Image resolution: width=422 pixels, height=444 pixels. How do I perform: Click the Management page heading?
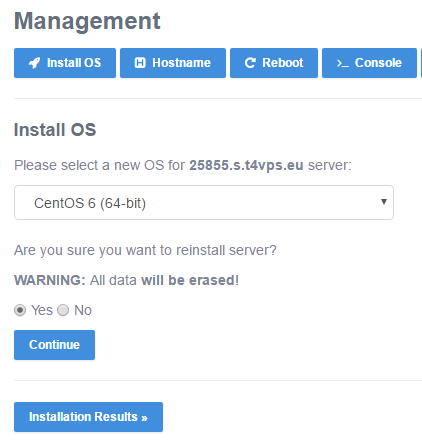pos(87,21)
